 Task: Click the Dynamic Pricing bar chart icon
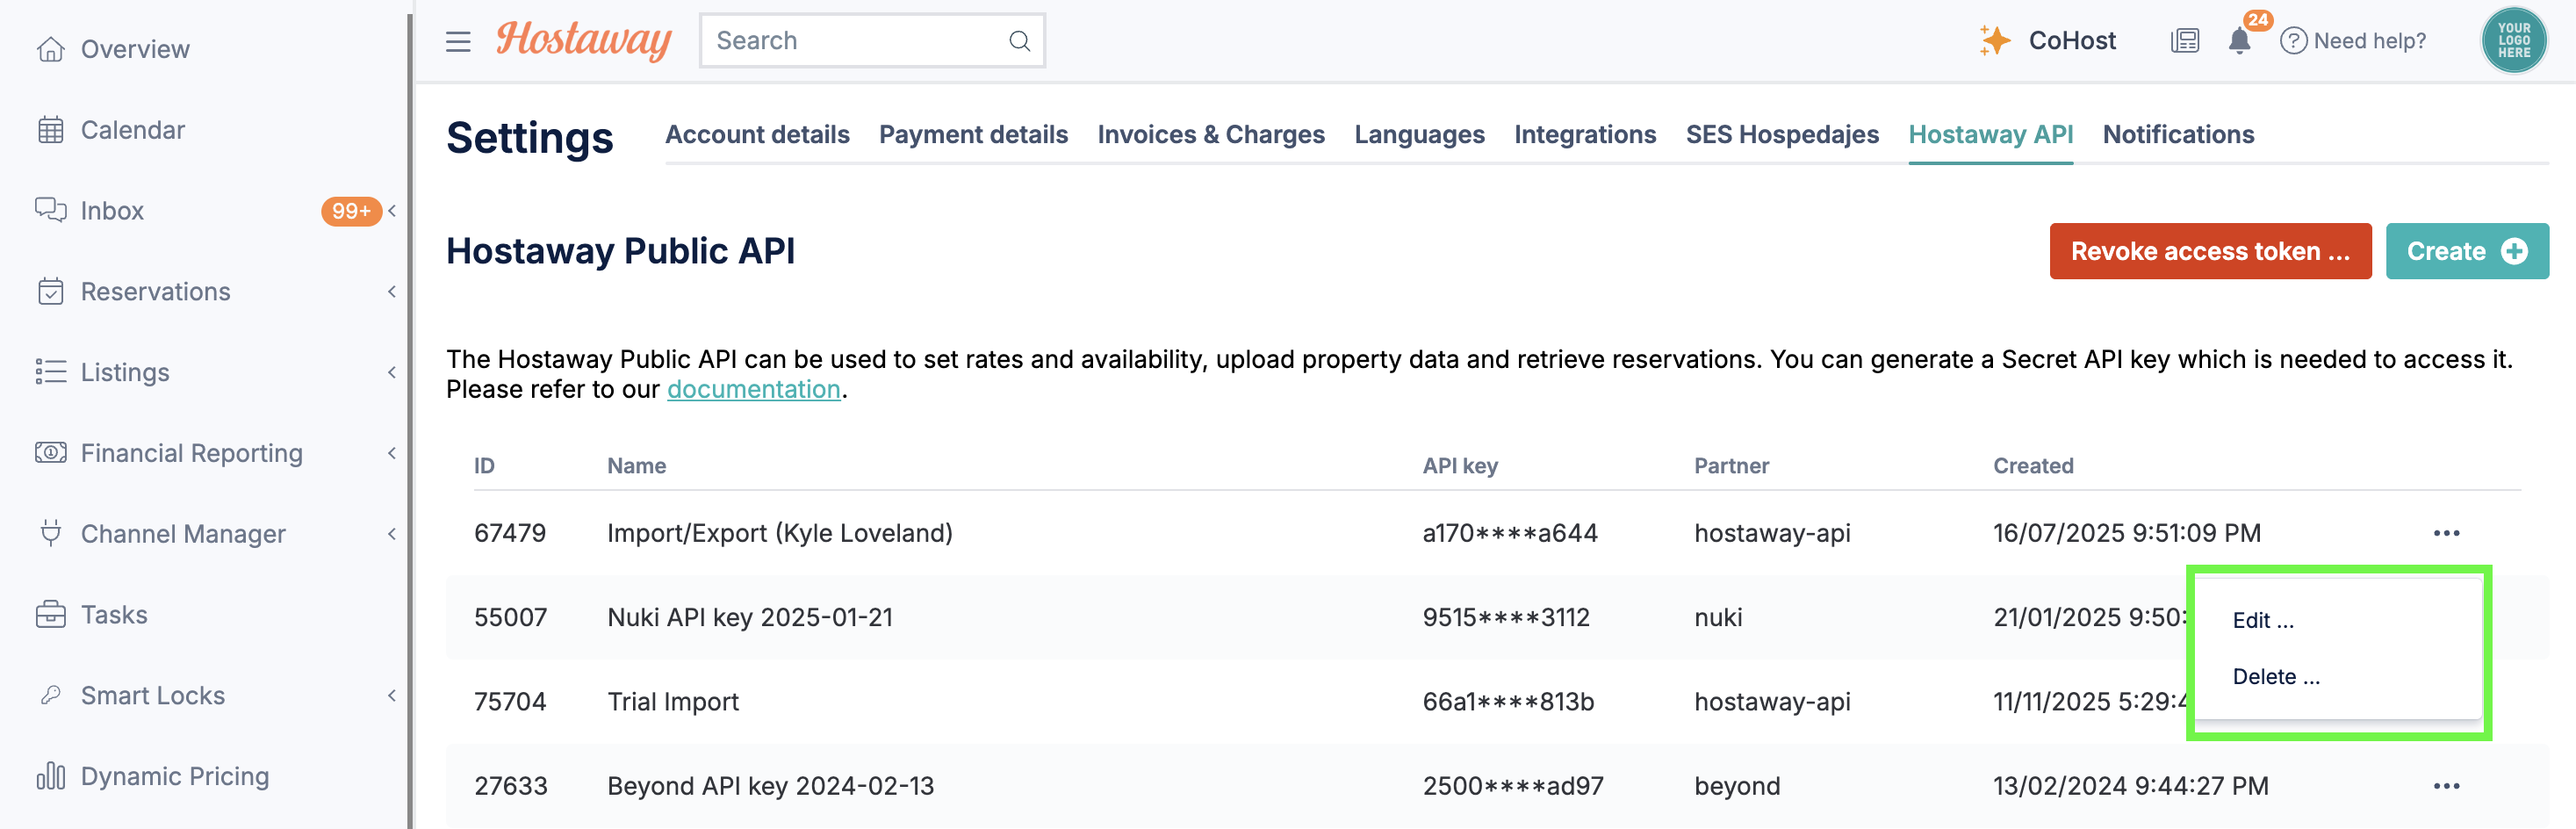[50, 776]
